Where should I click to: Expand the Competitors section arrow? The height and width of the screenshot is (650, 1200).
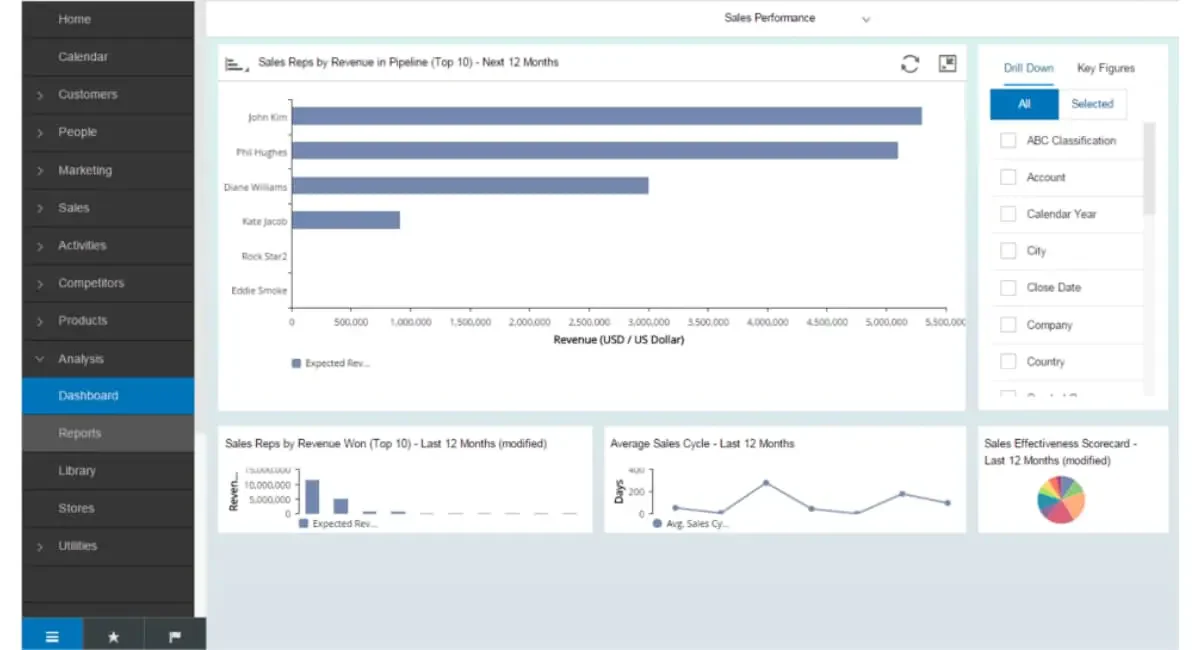[x=40, y=284]
